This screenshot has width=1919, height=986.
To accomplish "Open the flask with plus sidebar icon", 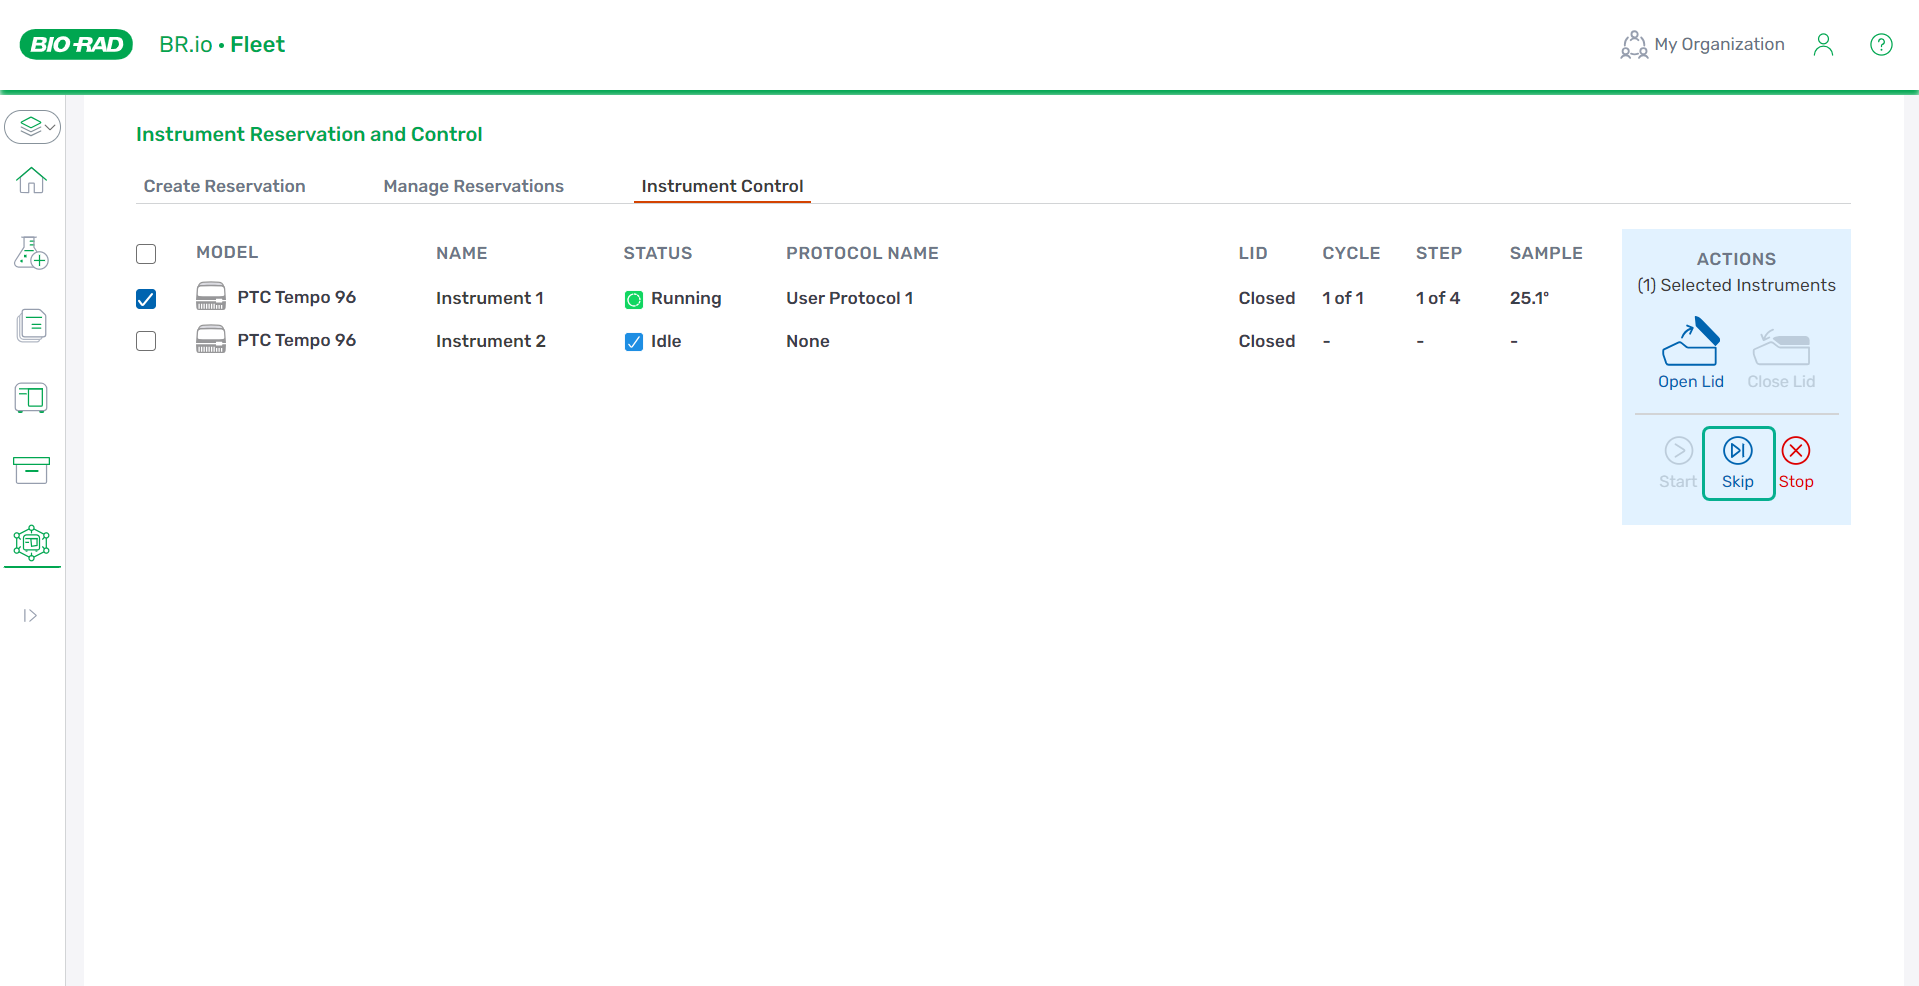I will click(x=32, y=253).
